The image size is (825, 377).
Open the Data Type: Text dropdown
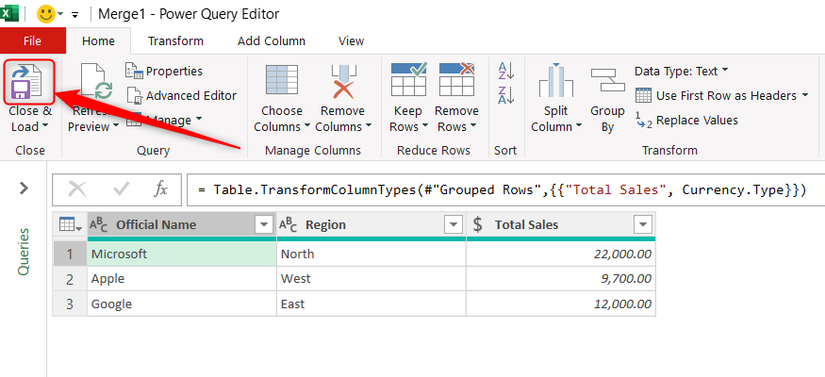681,71
